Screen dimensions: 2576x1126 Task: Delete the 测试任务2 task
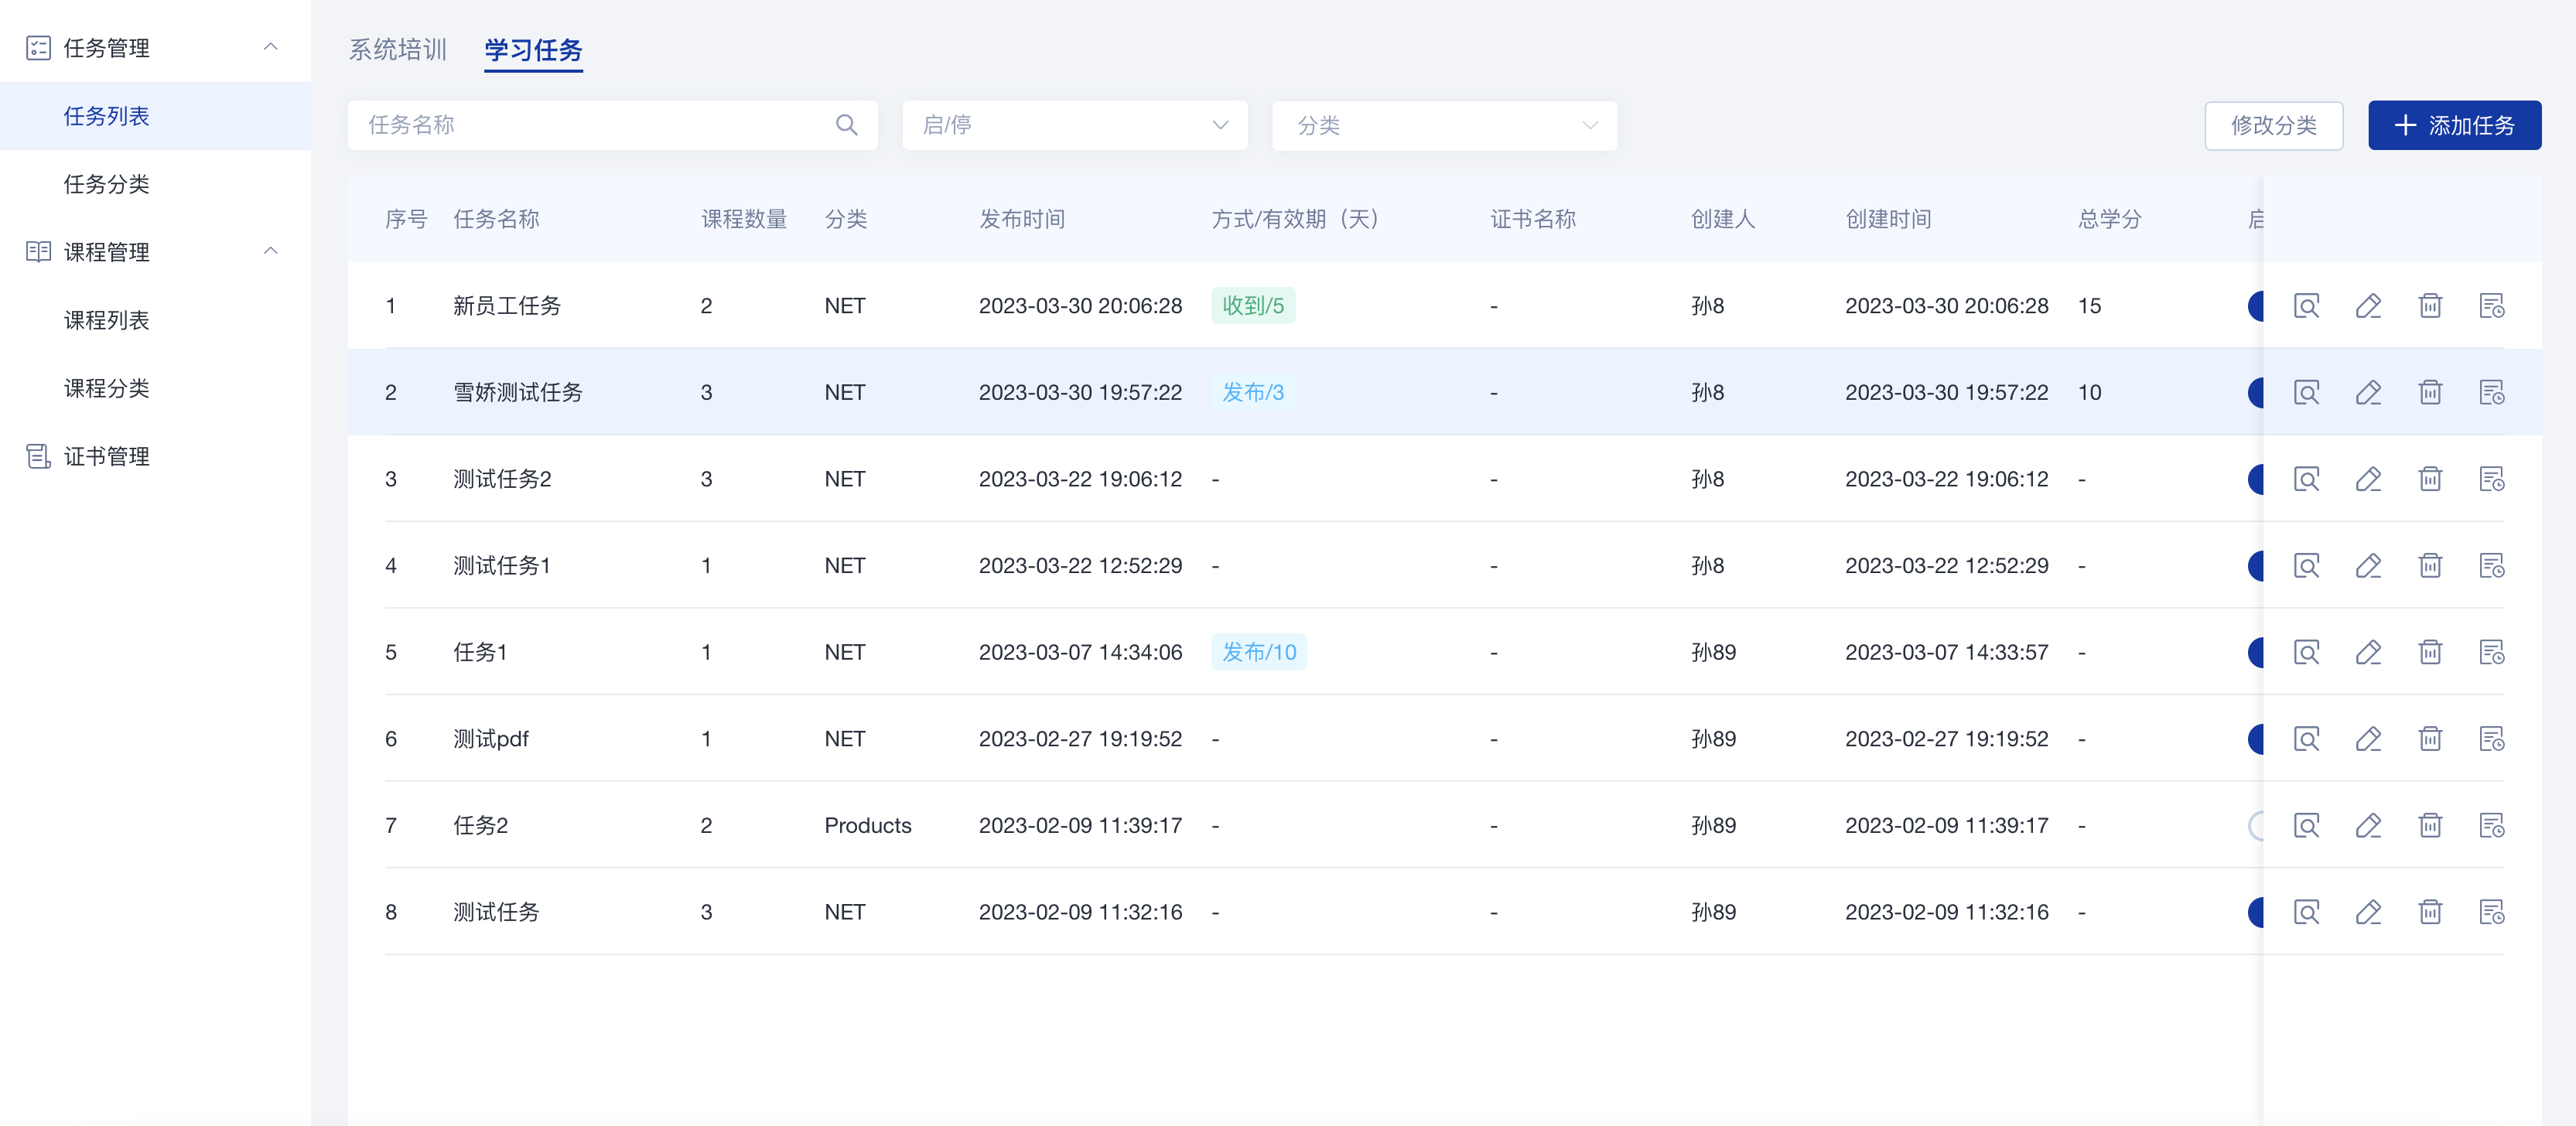tap(2430, 479)
